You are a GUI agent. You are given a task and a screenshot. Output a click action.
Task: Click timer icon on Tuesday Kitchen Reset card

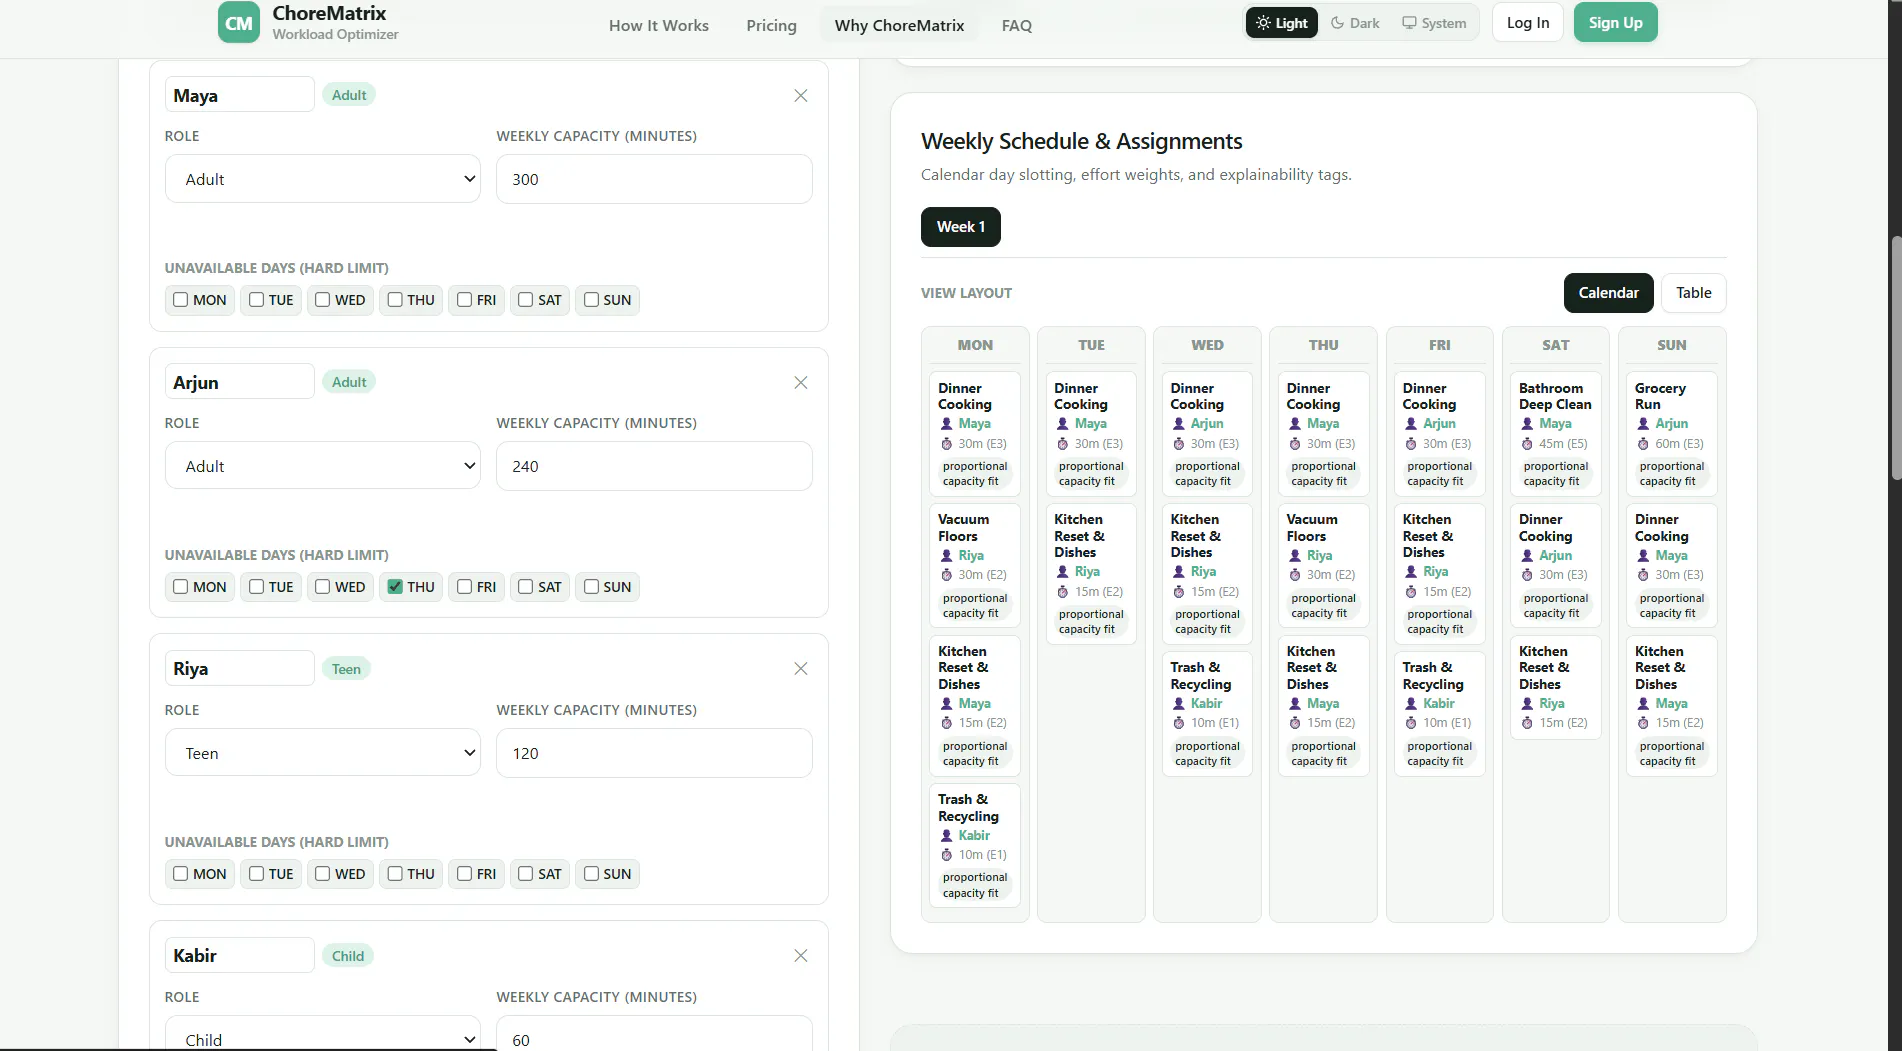coord(1063,592)
